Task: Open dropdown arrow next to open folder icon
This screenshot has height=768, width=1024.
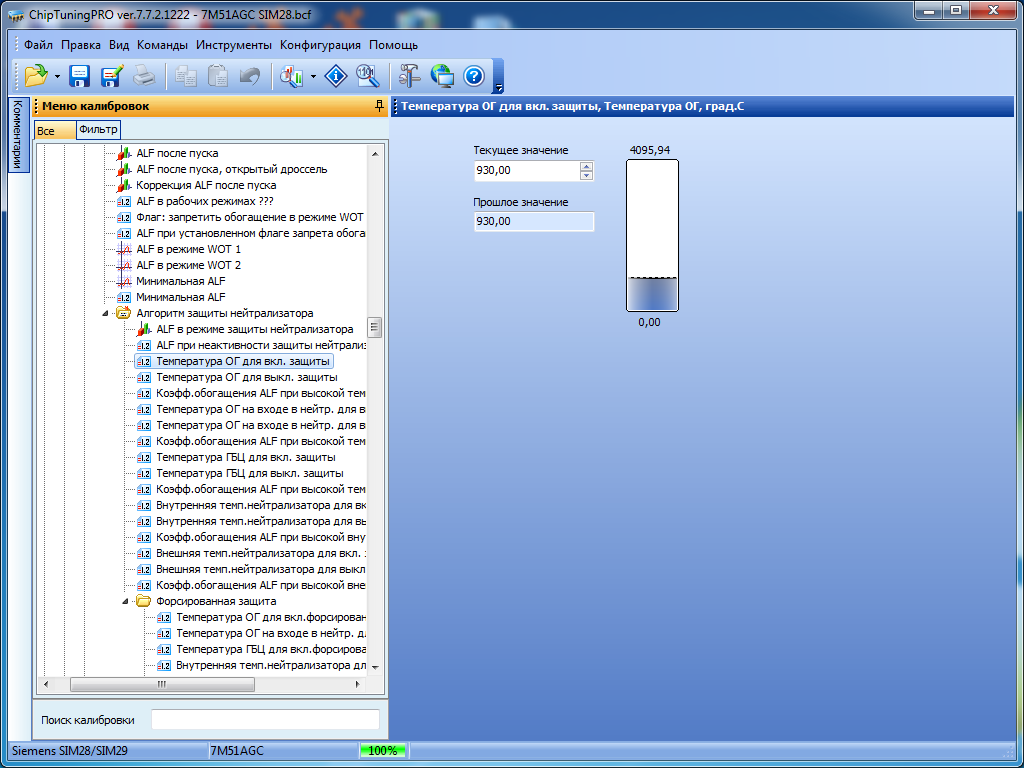Action: coord(58,76)
